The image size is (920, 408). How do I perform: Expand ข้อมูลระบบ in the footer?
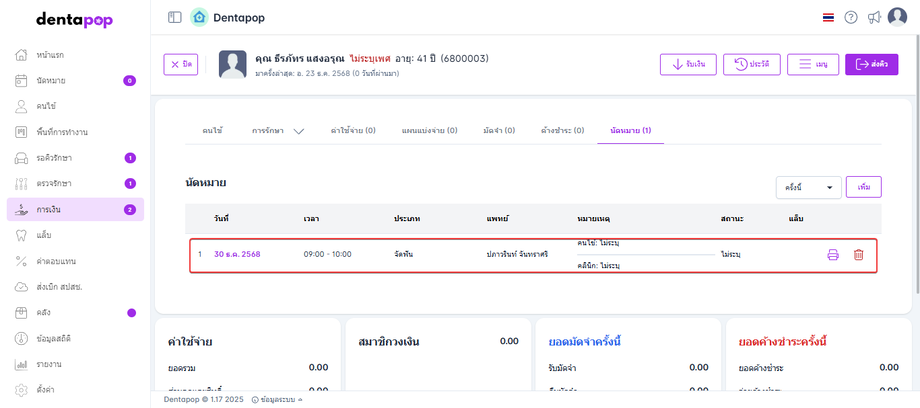(x=277, y=399)
